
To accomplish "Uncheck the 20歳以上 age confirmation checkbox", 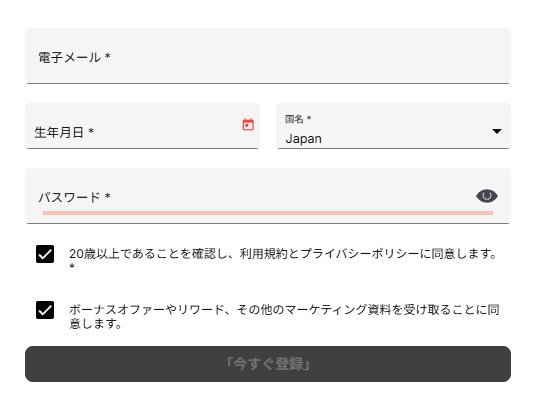I will pos(45,254).
